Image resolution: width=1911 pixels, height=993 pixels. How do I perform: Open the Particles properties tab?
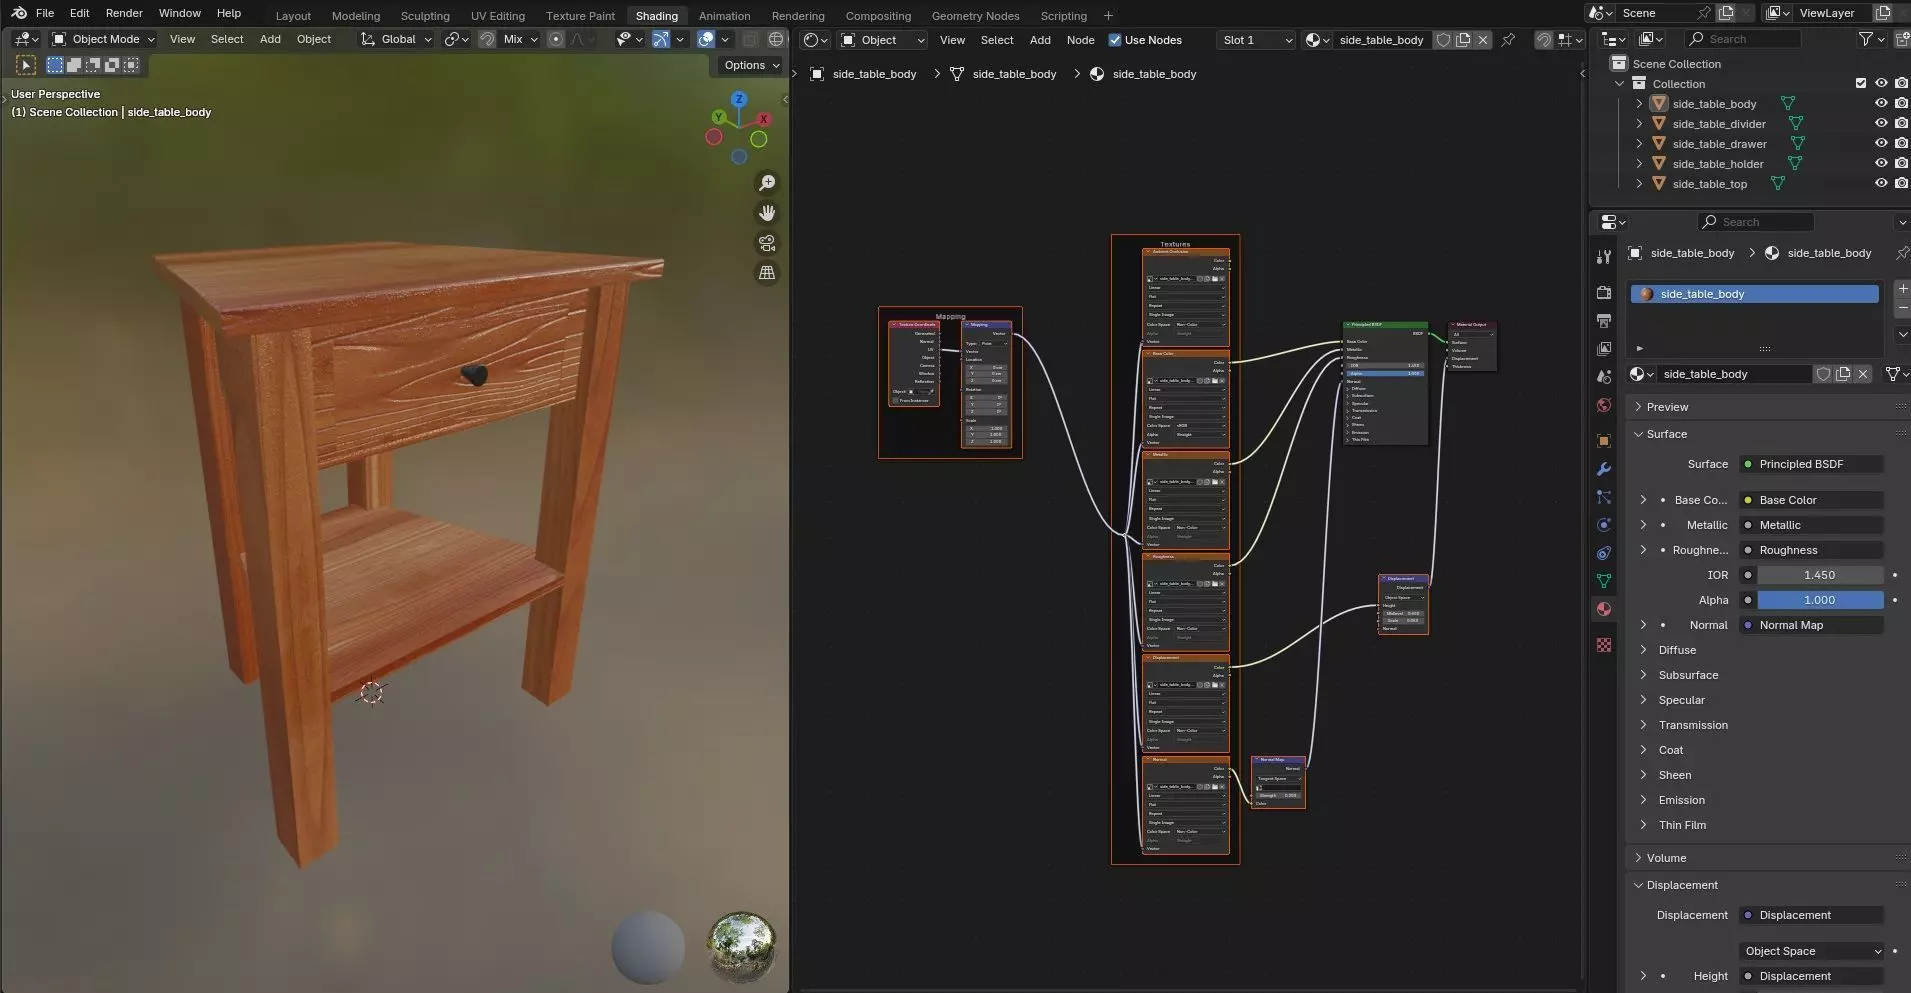pyautogui.click(x=1604, y=497)
